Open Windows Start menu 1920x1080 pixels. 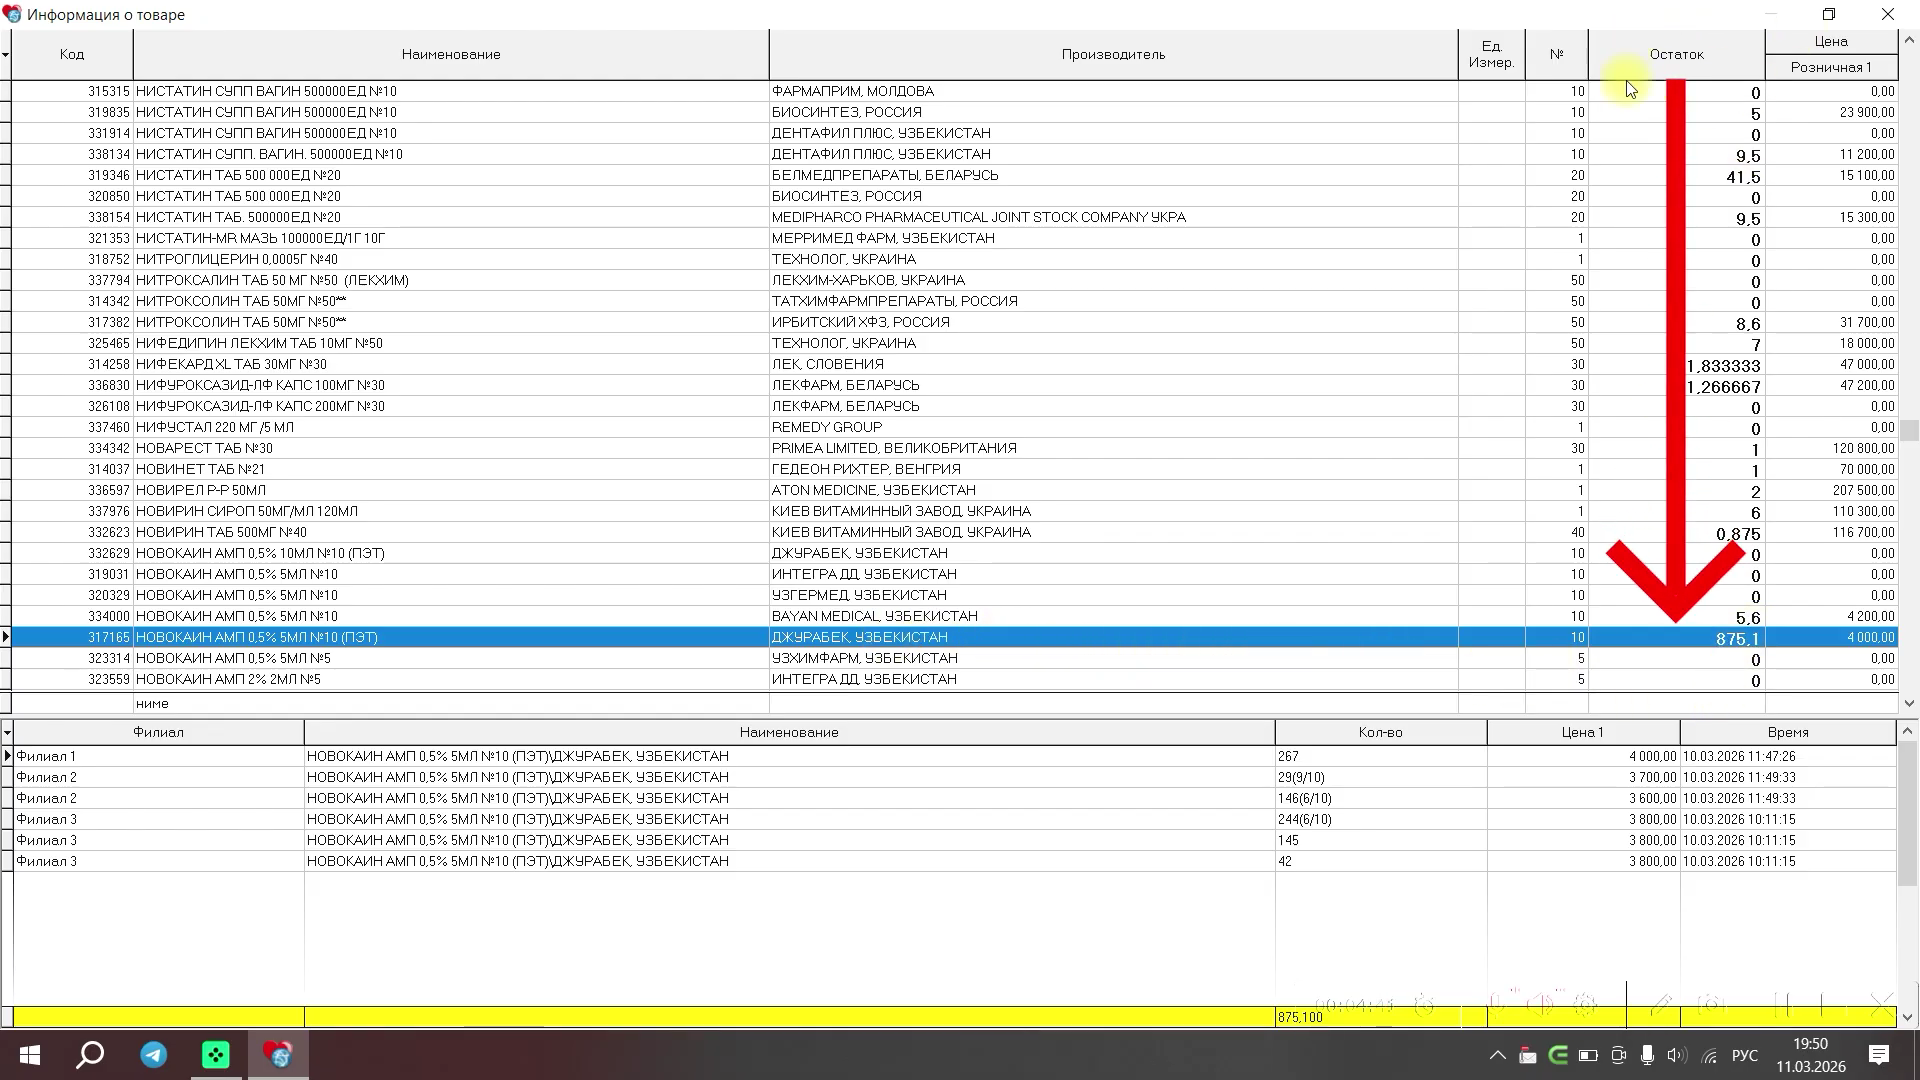pos(29,1055)
